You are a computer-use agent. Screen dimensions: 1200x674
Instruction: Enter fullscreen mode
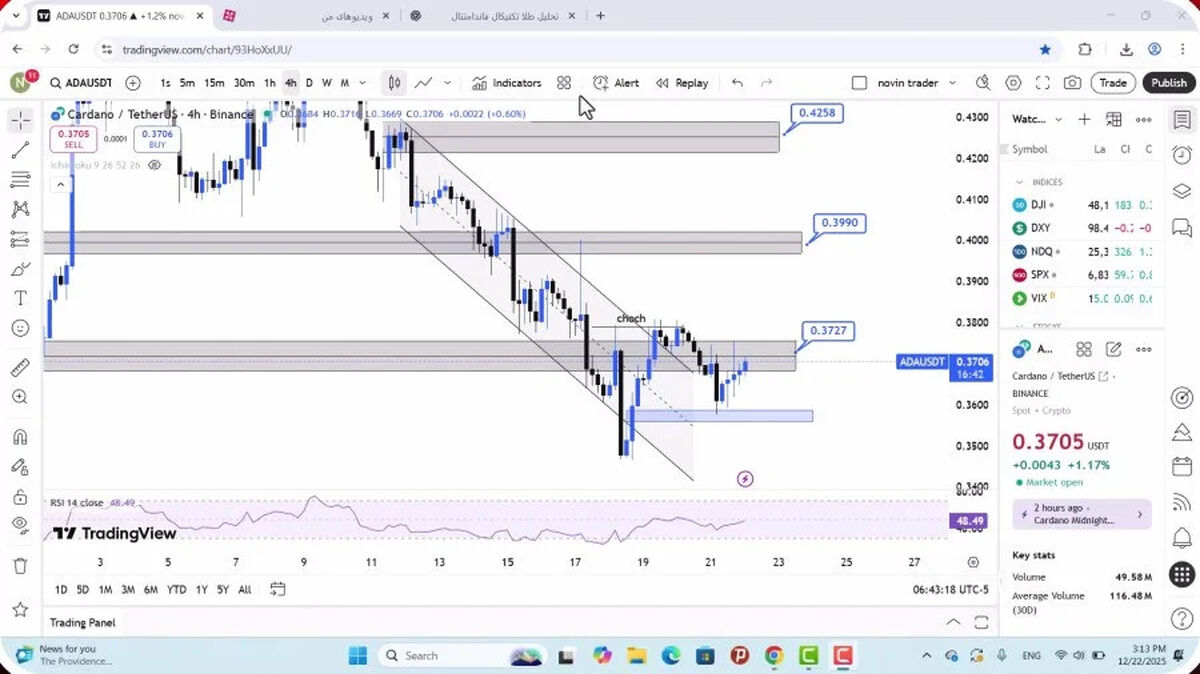pyautogui.click(x=1042, y=83)
